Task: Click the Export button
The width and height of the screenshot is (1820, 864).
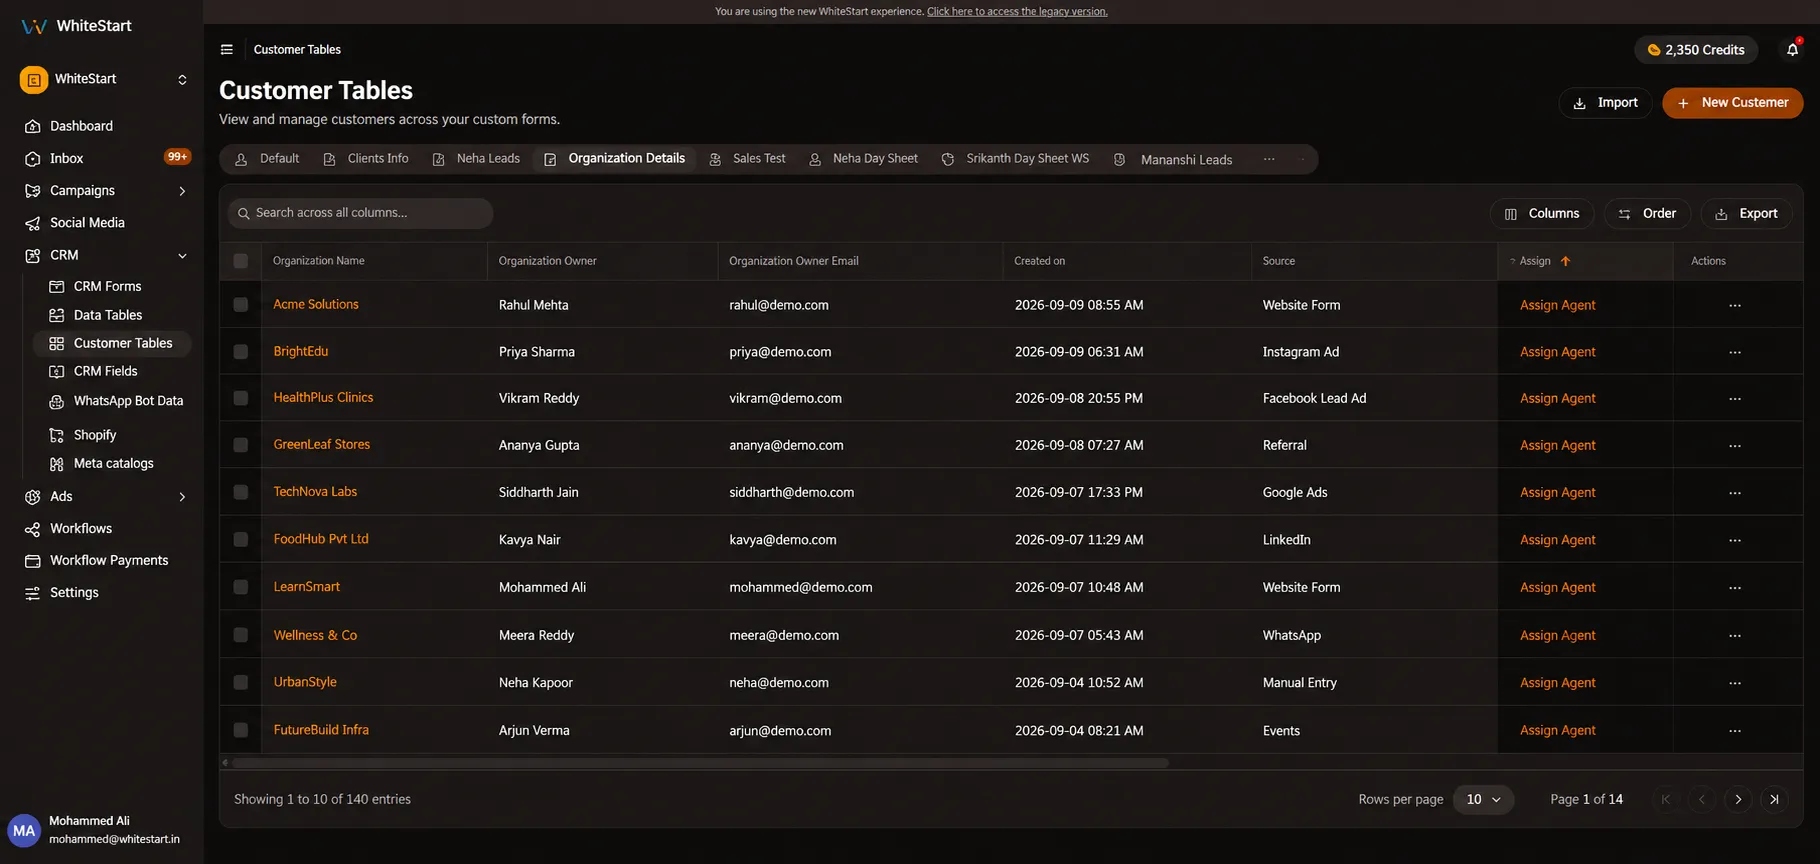Action: click(x=1746, y=214)
